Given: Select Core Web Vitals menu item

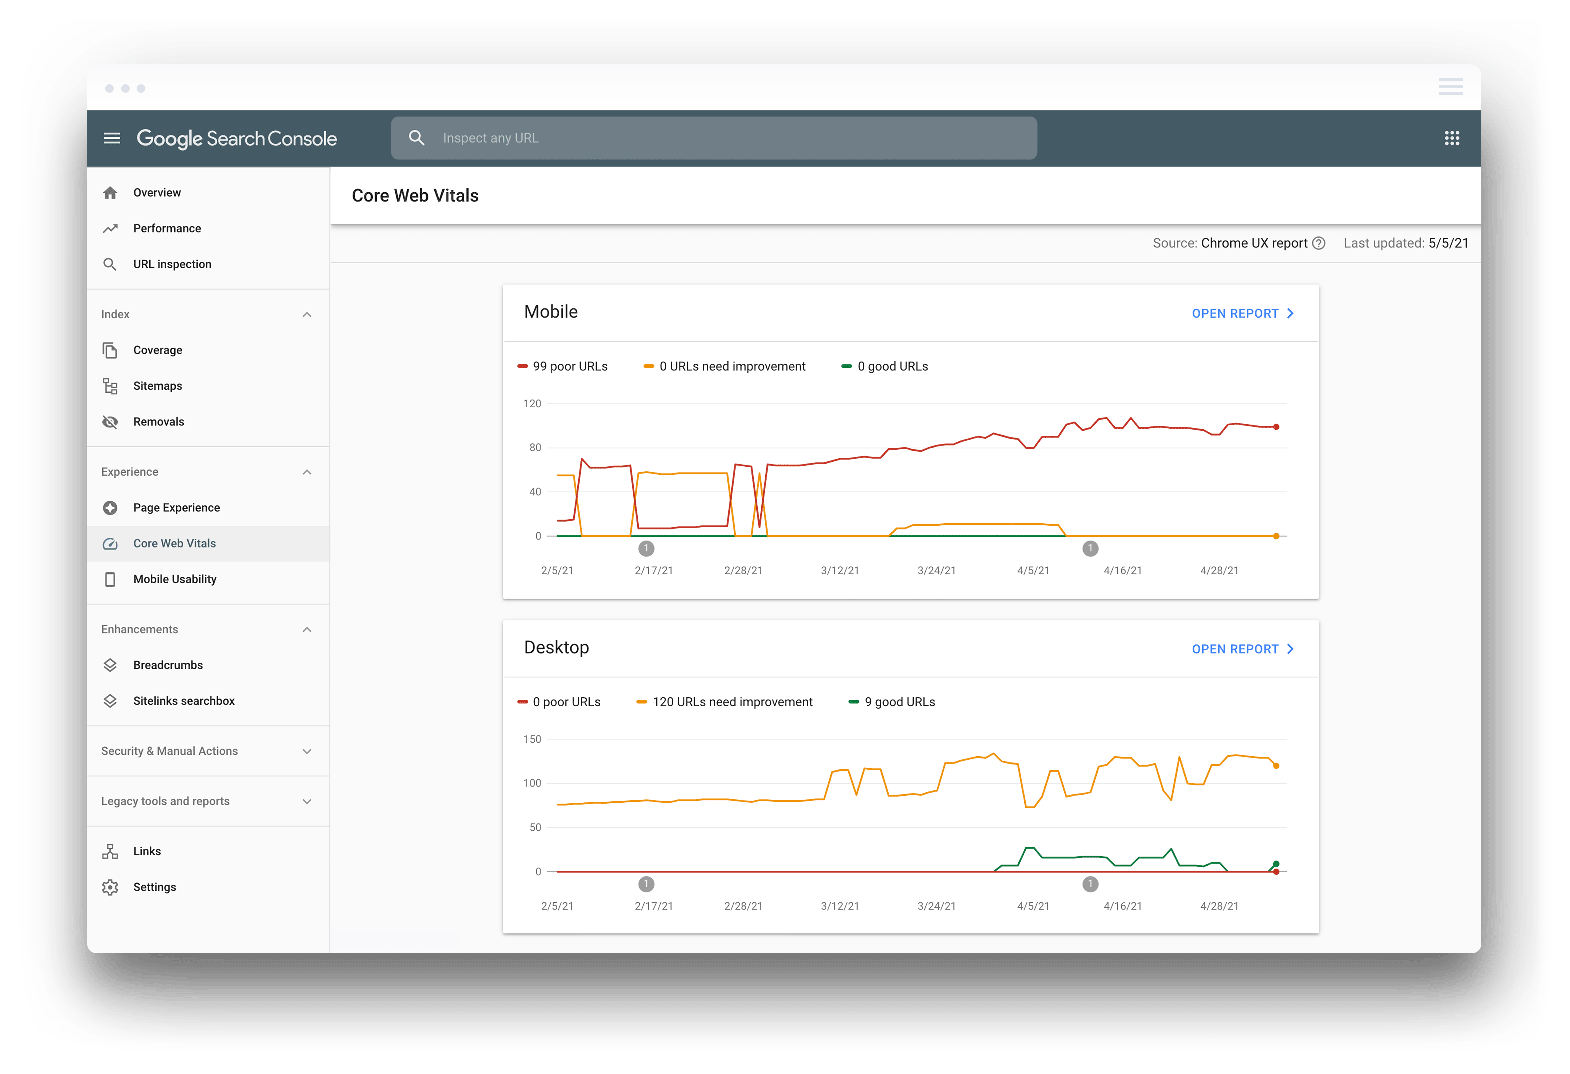Looking at the screenshot, I should click(208, 544).
